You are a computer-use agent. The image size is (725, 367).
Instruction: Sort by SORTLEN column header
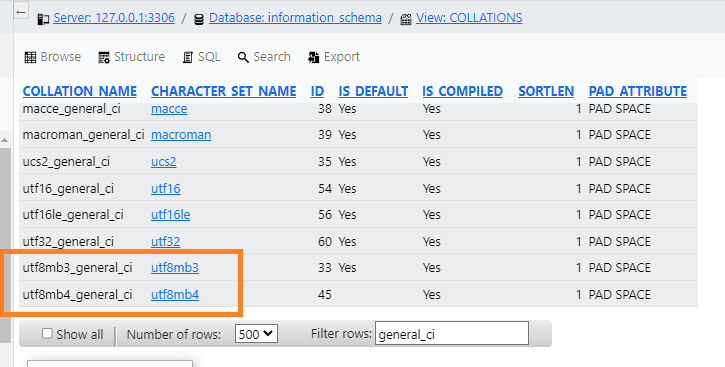(546, 92)
